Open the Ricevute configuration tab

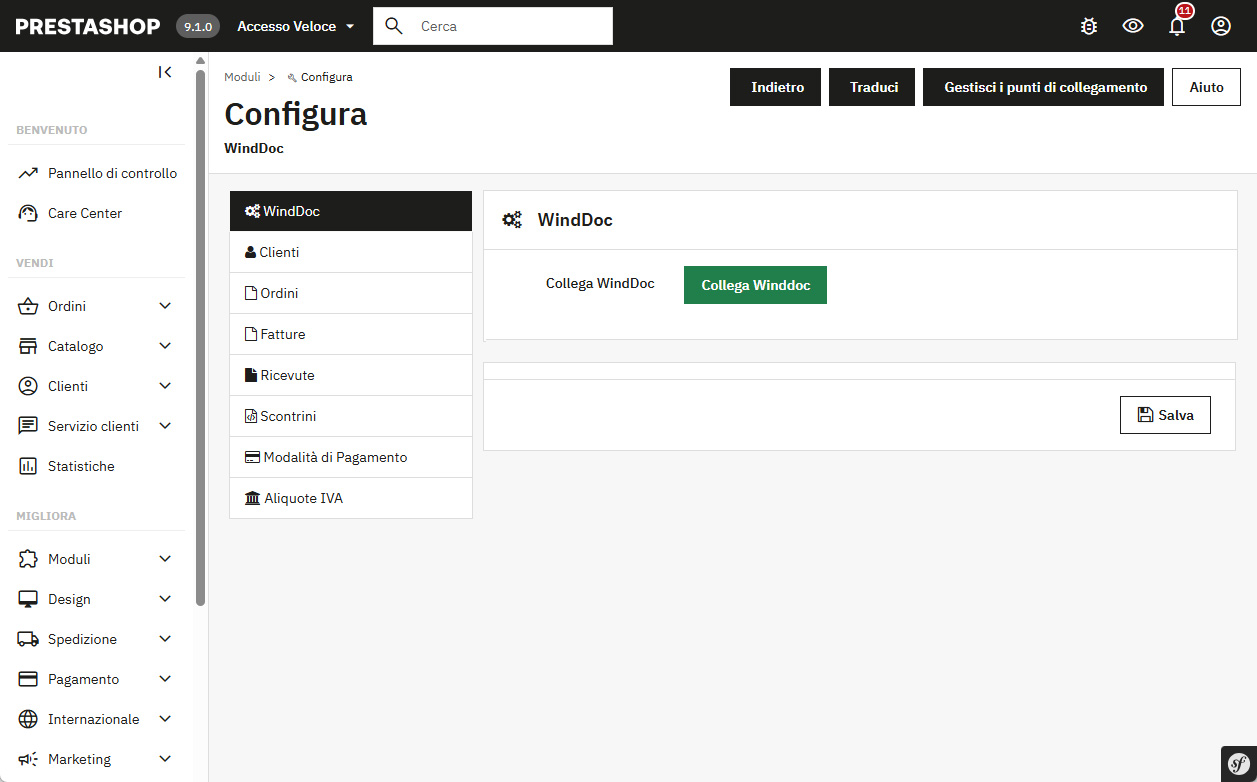coord(351,375)
